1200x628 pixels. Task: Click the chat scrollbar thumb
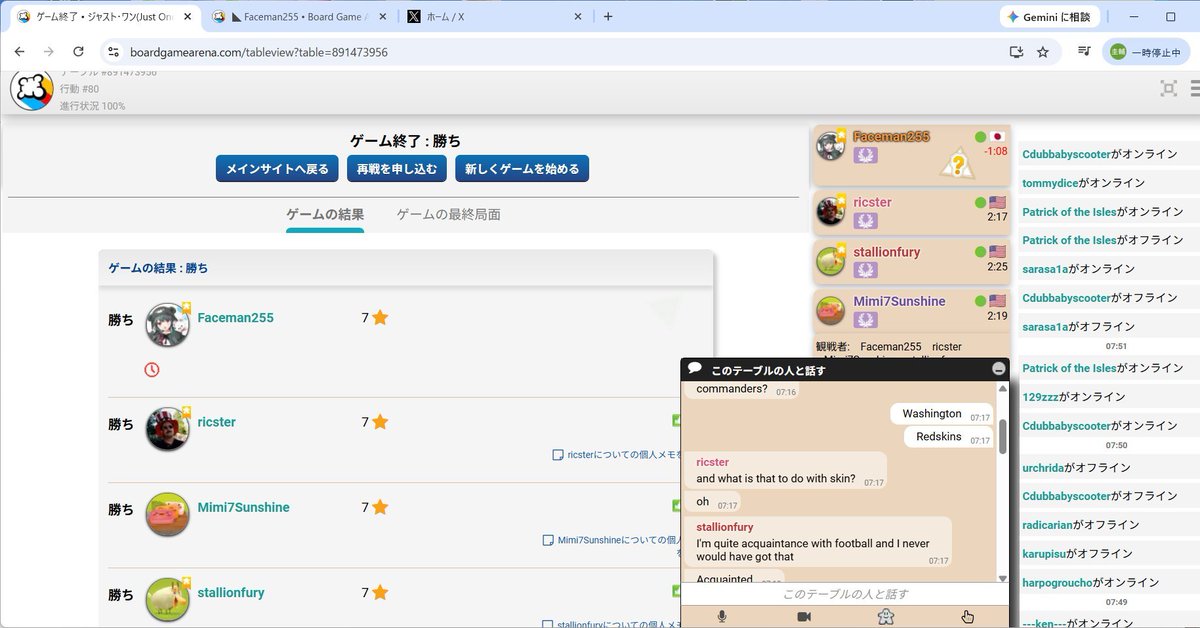1003,438
